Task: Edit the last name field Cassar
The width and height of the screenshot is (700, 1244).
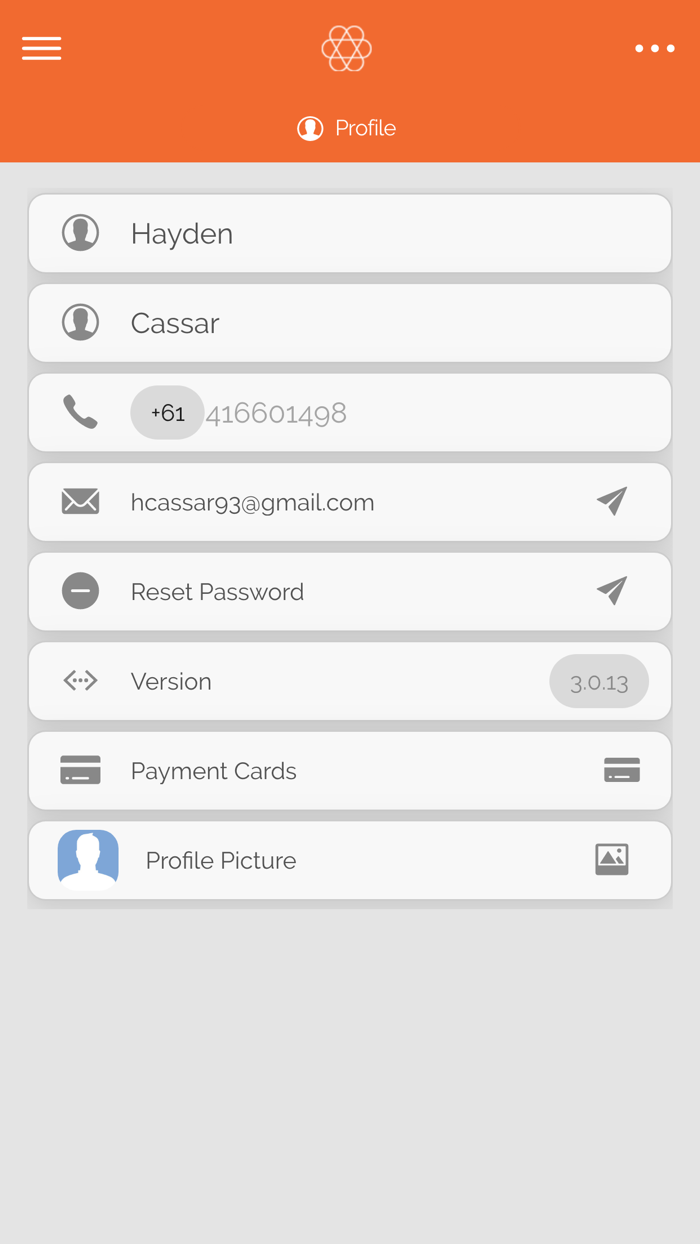Action: click(350, 323)
